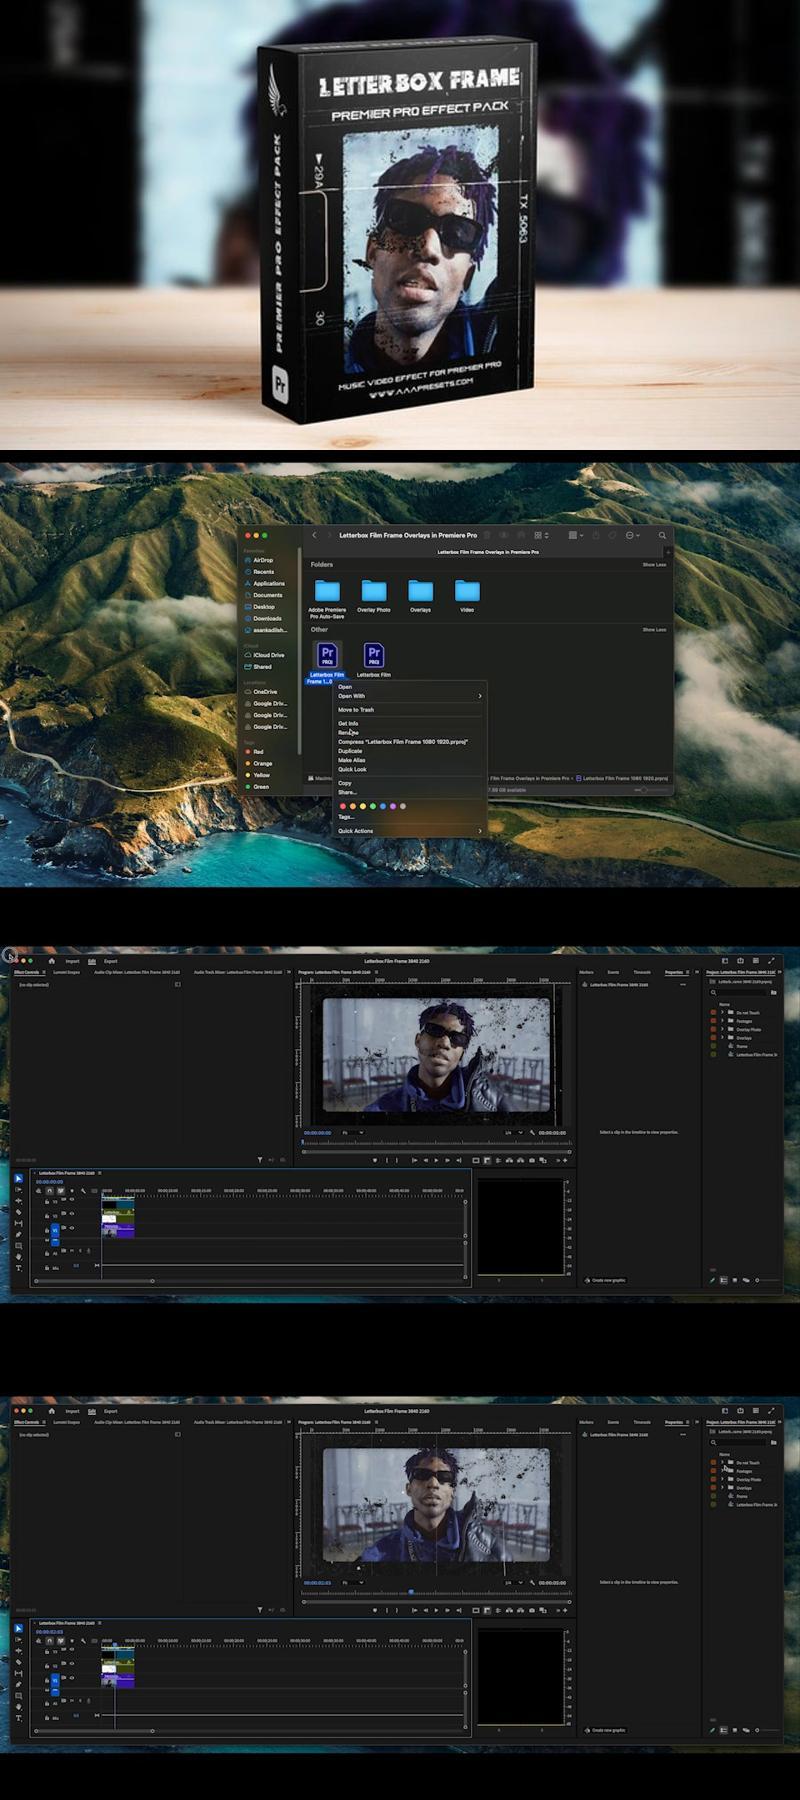Viewport: 800px width, 1800px height.
Task: Open Desktop in the Finder sidebar
Action: pos(259,607)
